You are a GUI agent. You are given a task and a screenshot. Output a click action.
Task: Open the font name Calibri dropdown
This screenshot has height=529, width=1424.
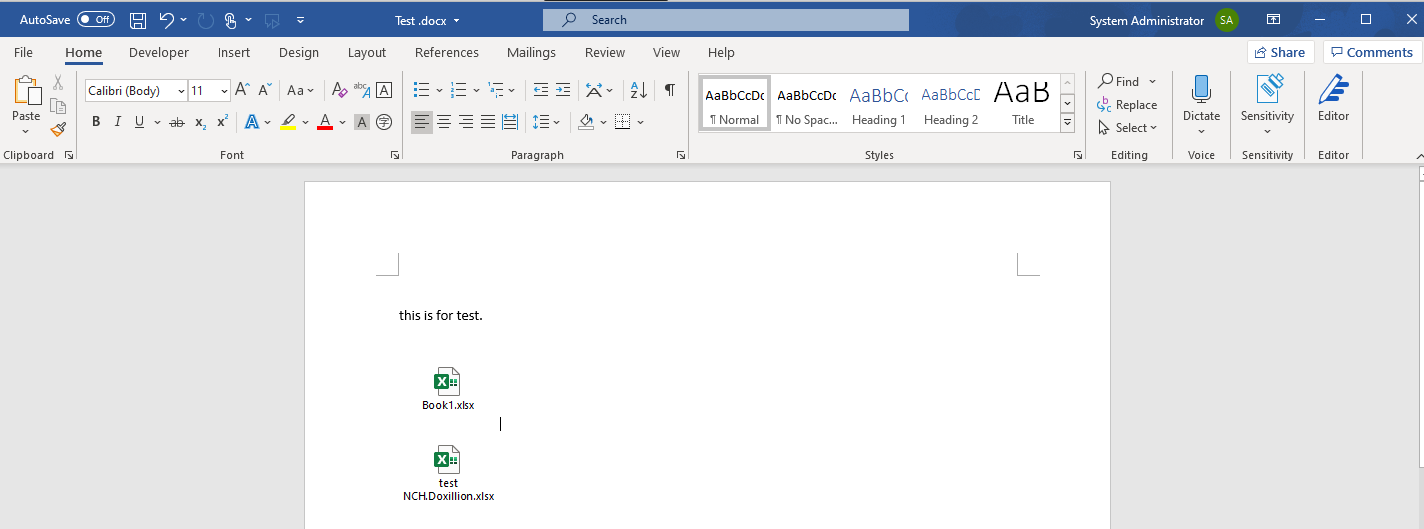[x=181, y=91]
